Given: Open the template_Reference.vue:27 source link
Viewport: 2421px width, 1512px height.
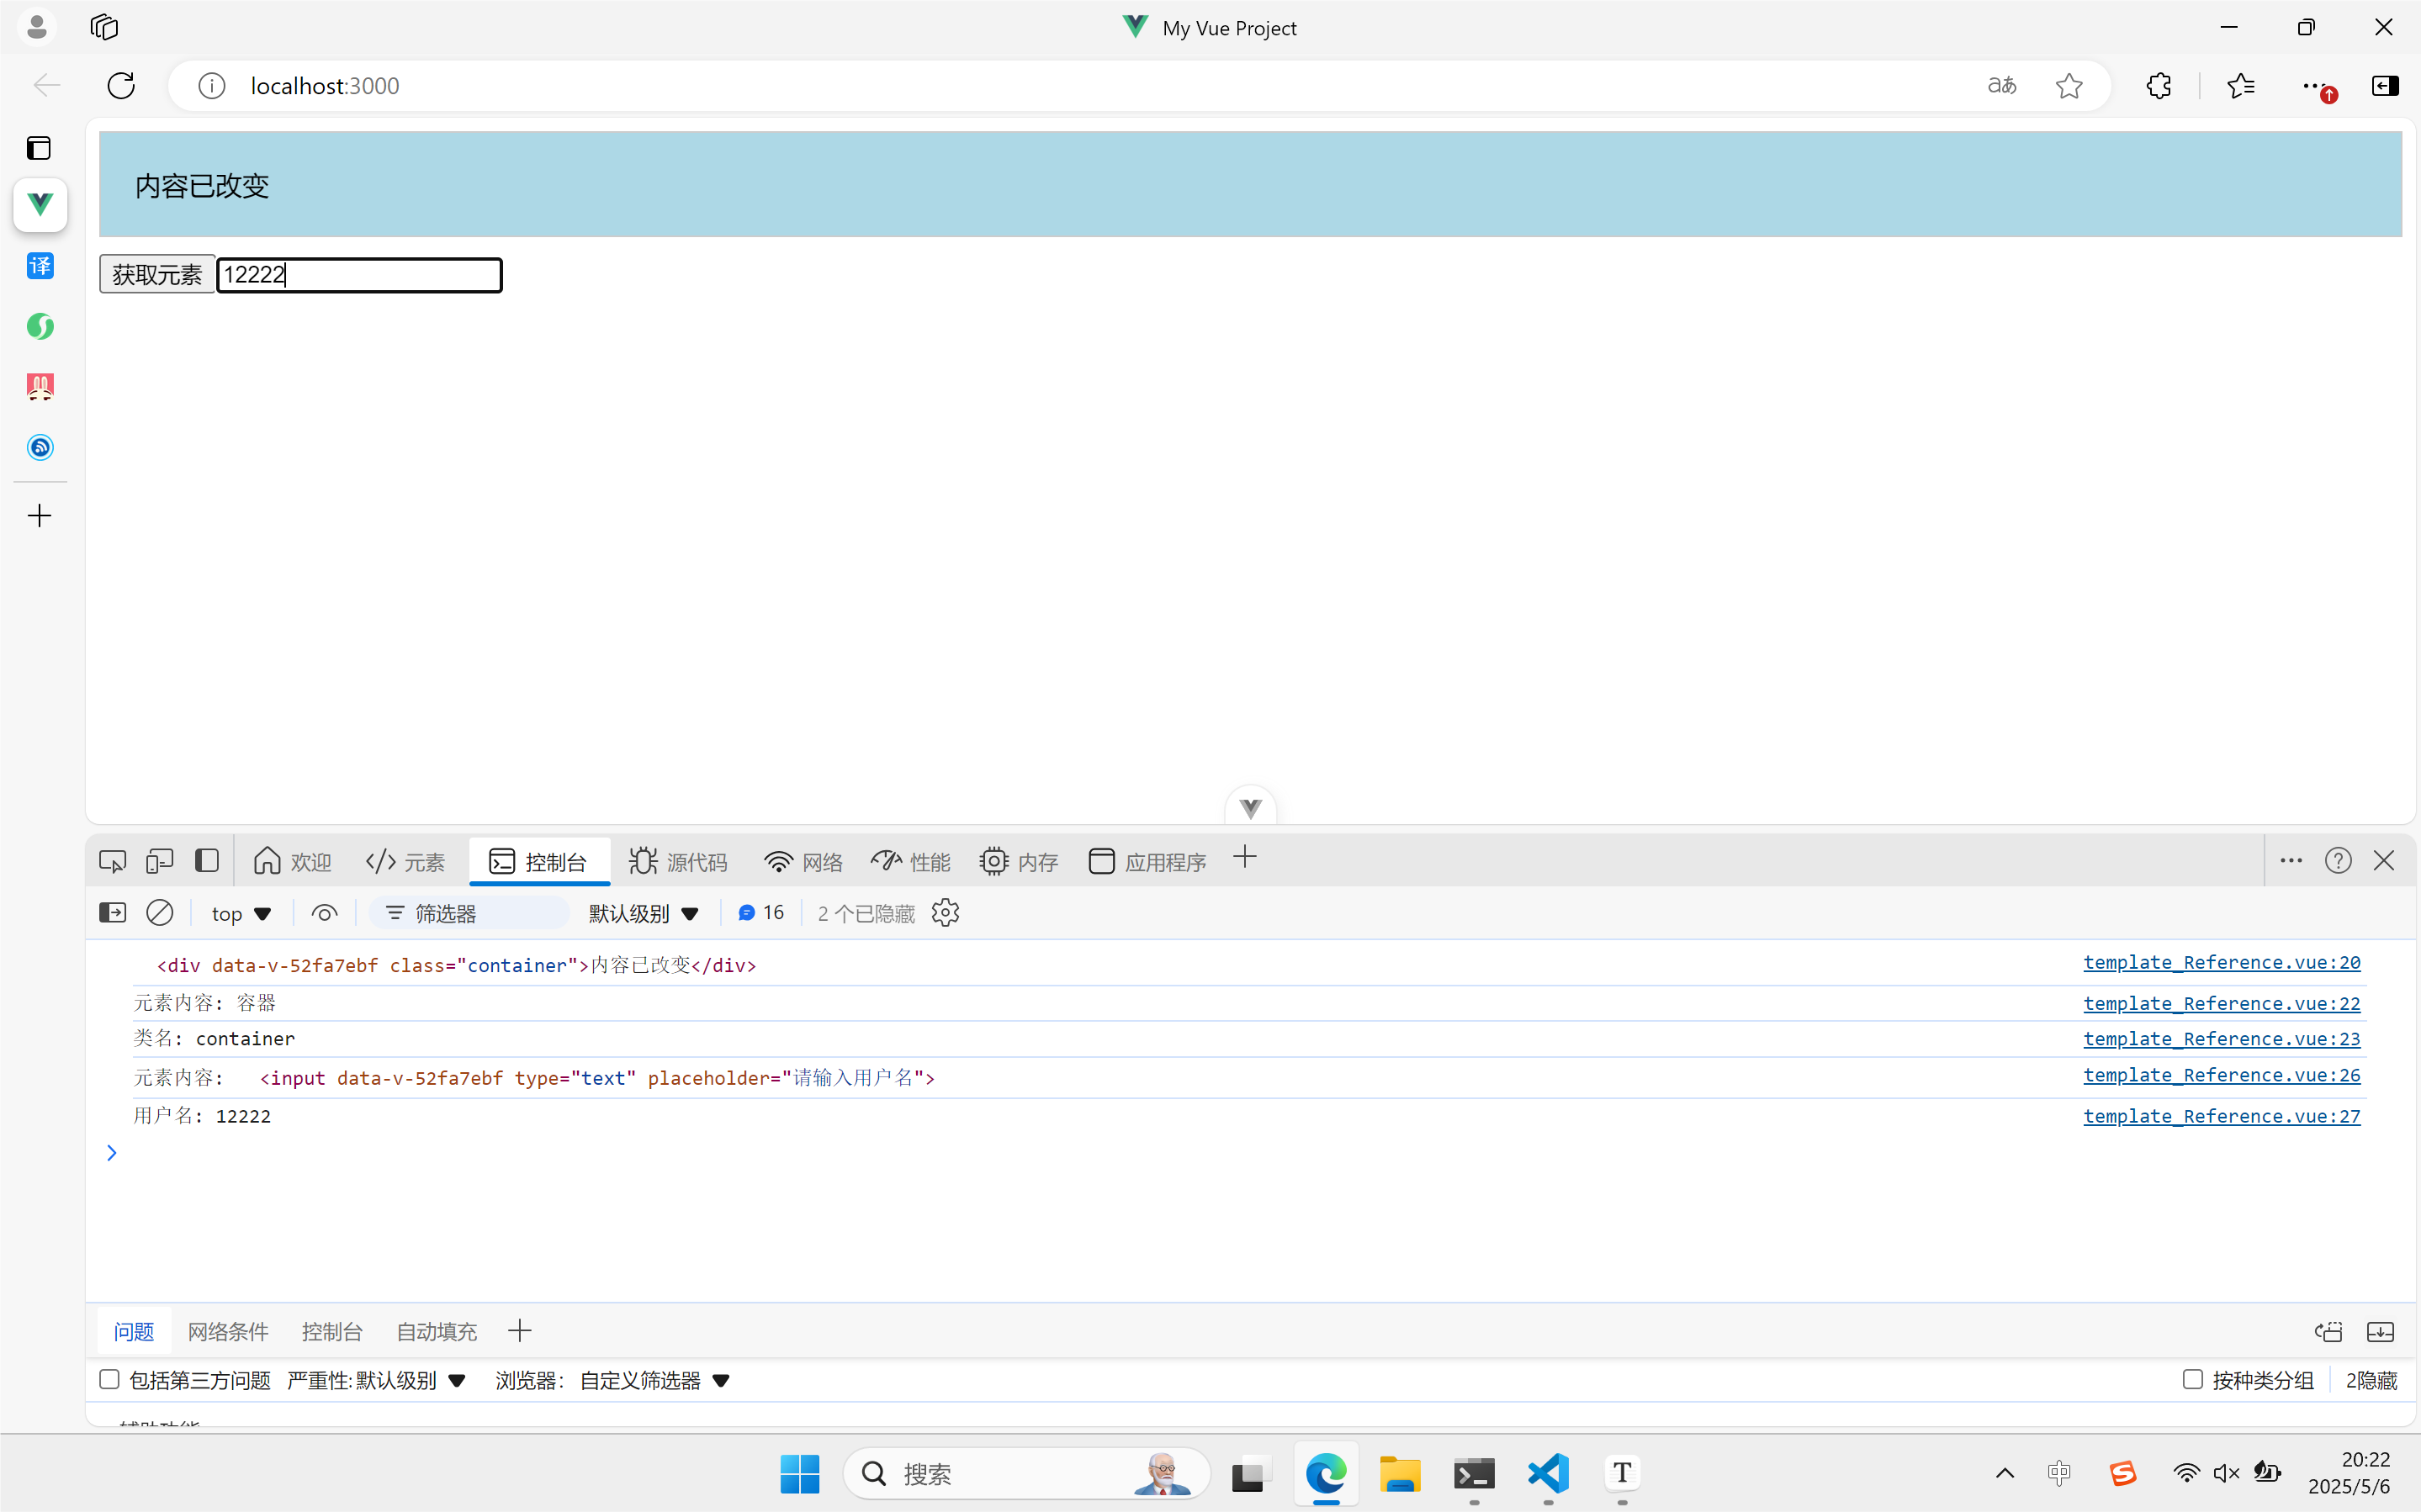Looking at the screenshot, I should click(2221, 1116).
